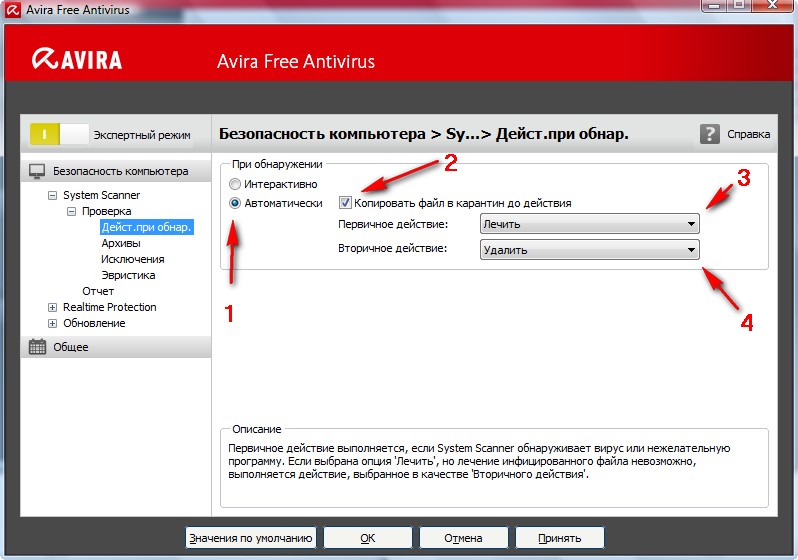The image size is (798, 560).
Task: Open the Безопасность компьютера section
Action: 116,172
